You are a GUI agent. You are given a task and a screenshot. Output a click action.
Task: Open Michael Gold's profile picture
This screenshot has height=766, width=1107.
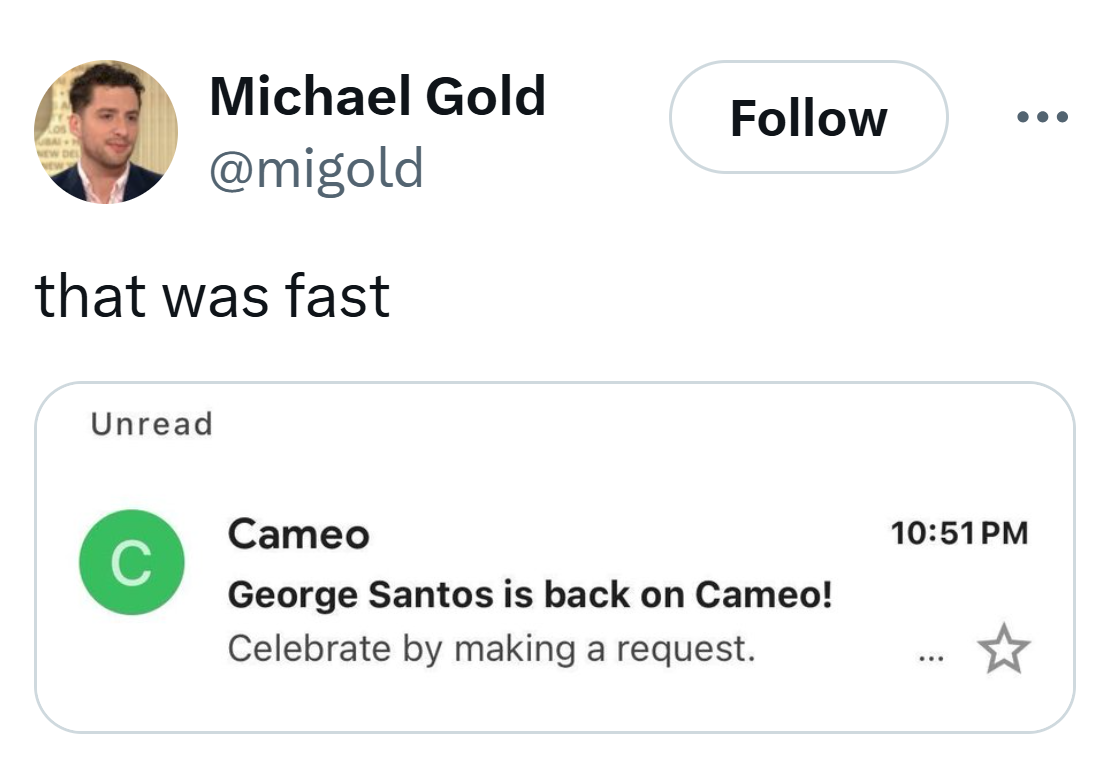pos(106,131)
